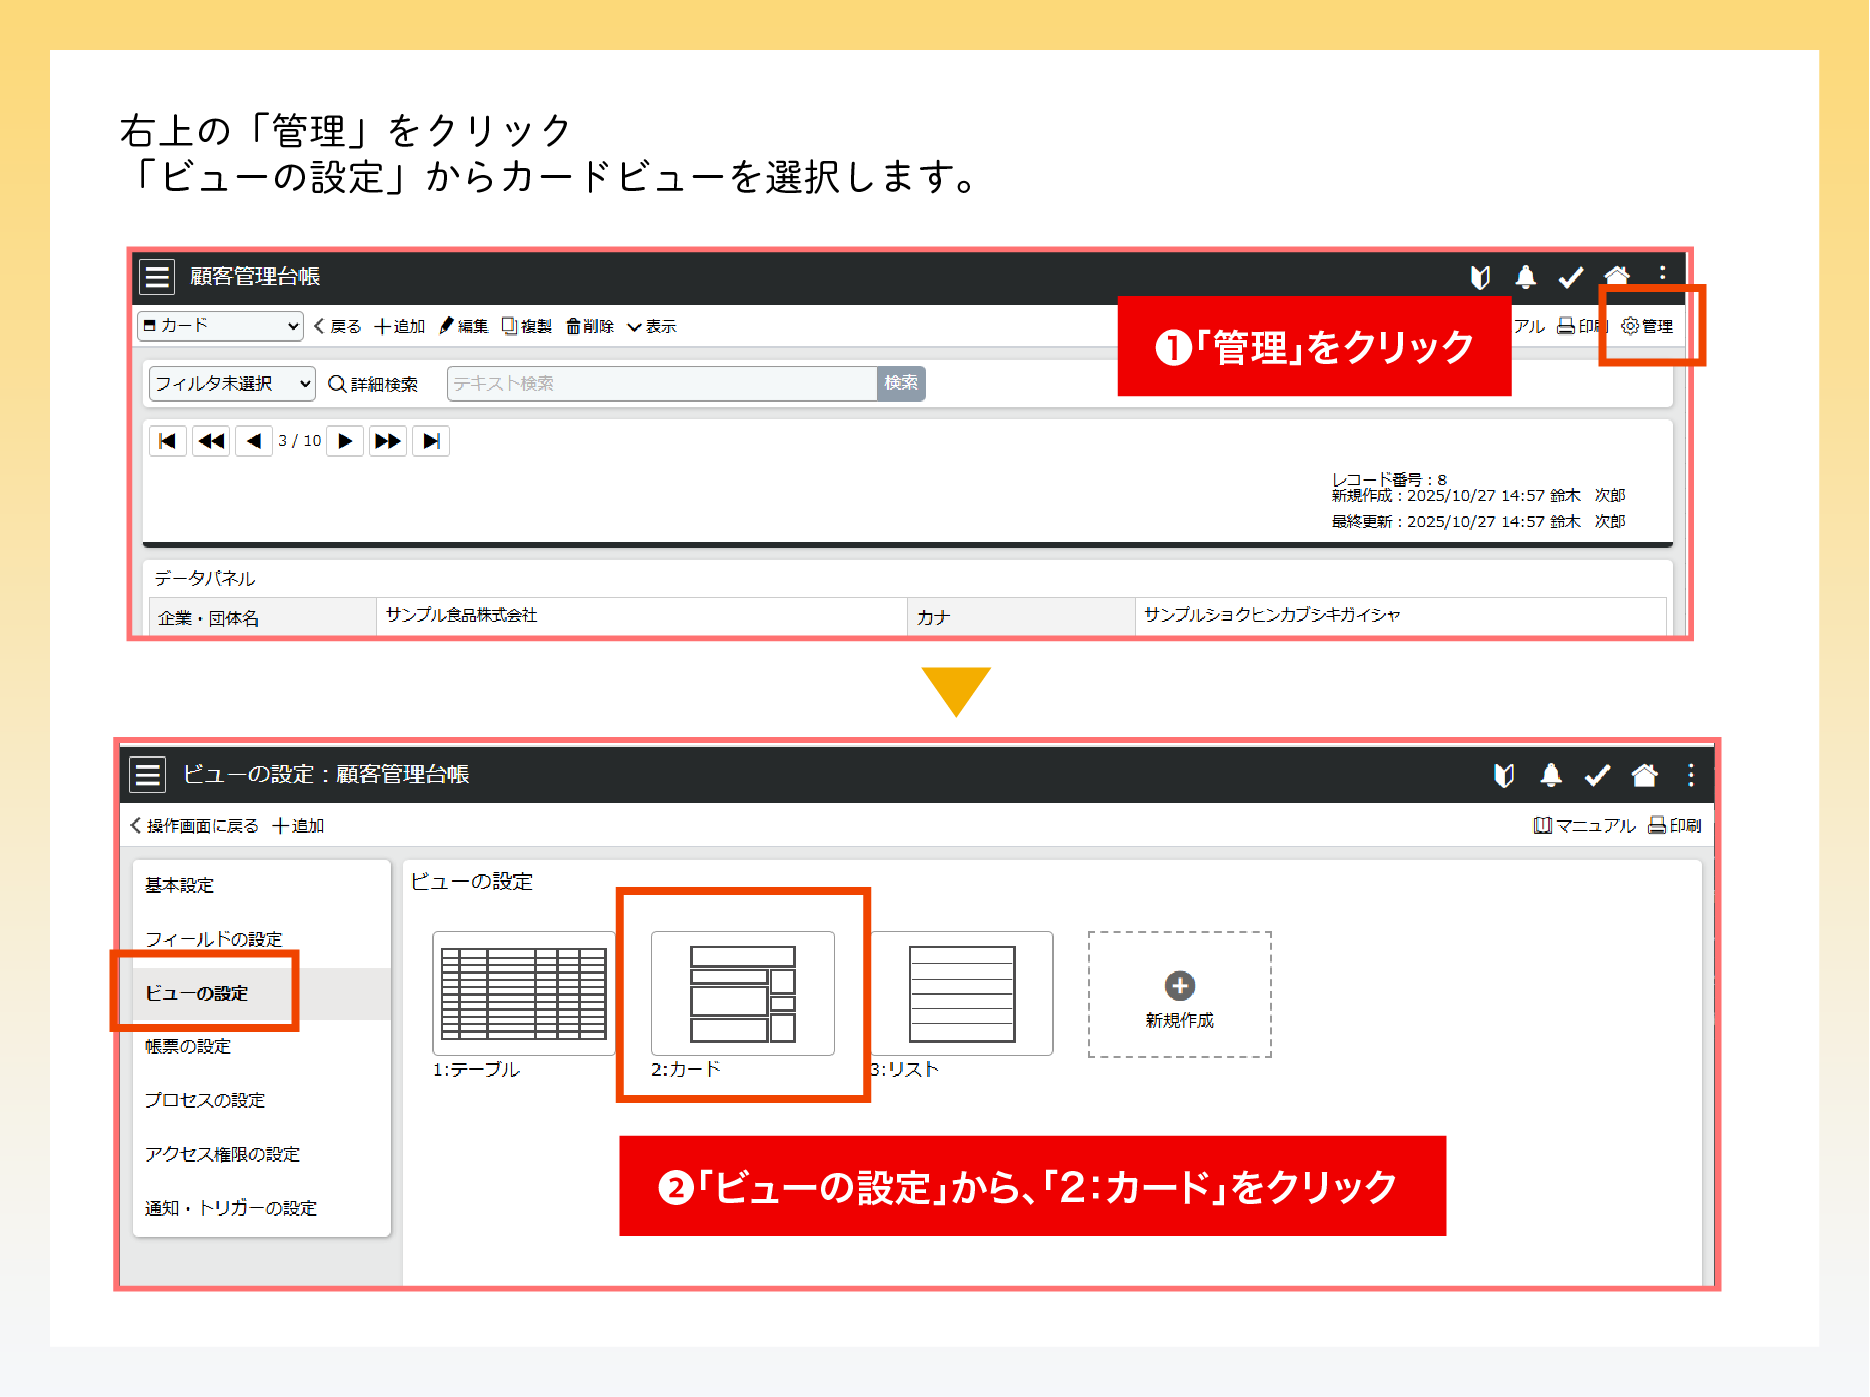Select the 1:テーブル view thumbnail

click(x=523, y=994)
